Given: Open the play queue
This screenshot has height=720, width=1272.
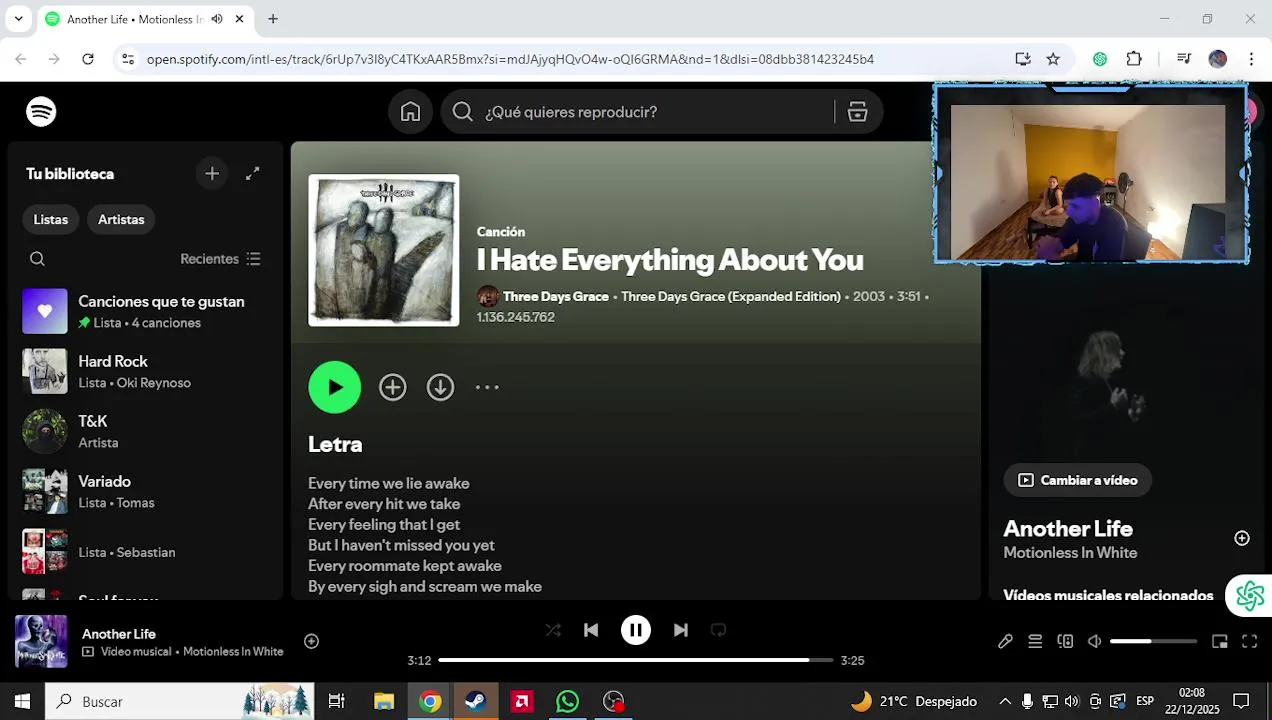Looking at the screenshot, I should click(x=1035, y=641).
